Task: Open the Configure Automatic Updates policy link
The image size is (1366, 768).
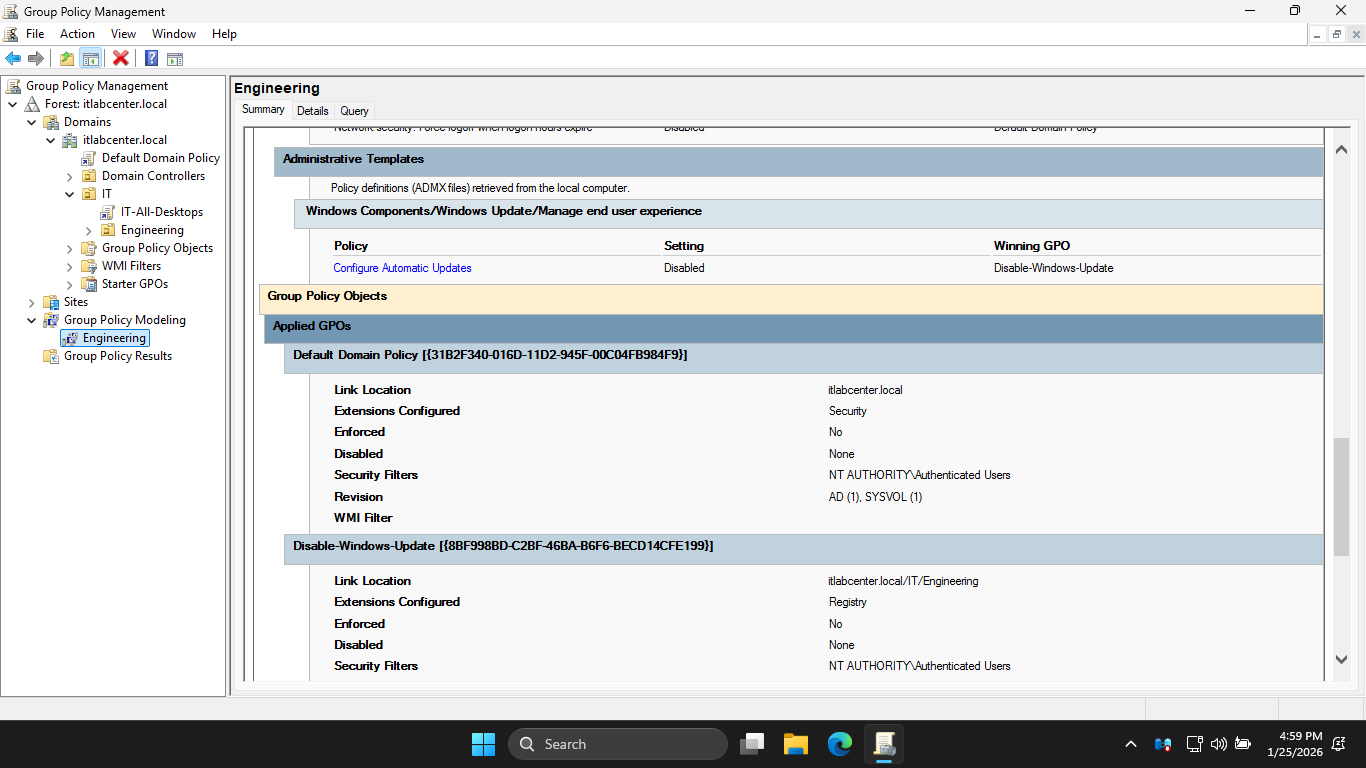Action: click(x=402, y=268)
